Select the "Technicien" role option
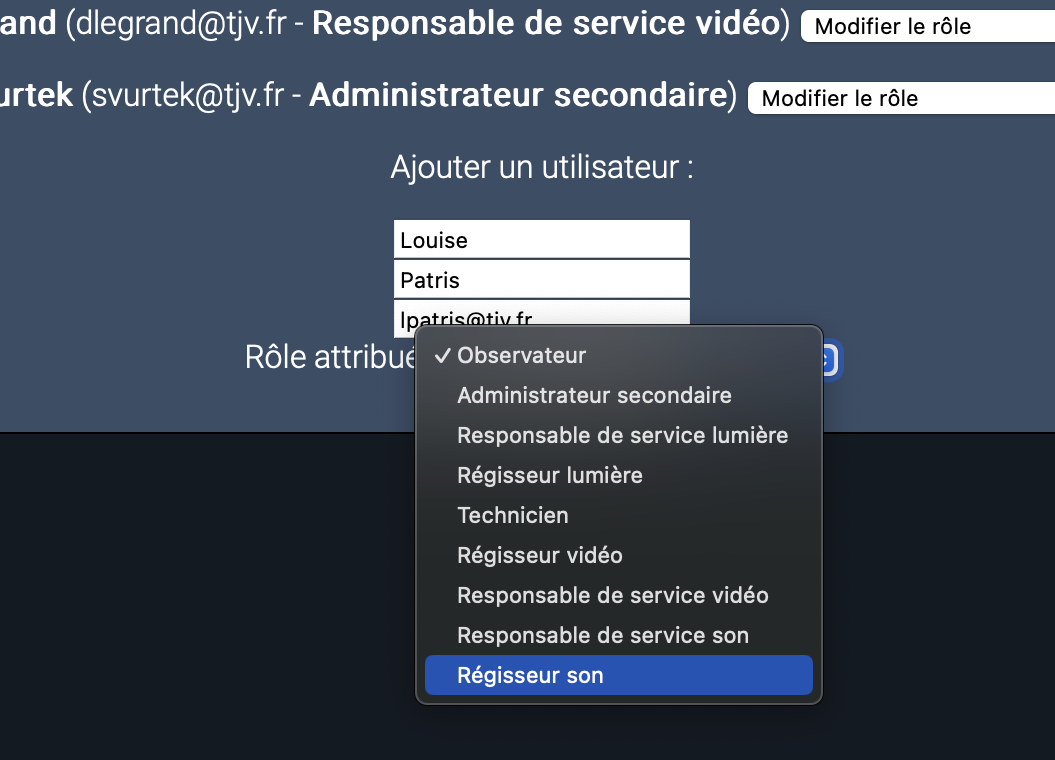 pos(512,515)
